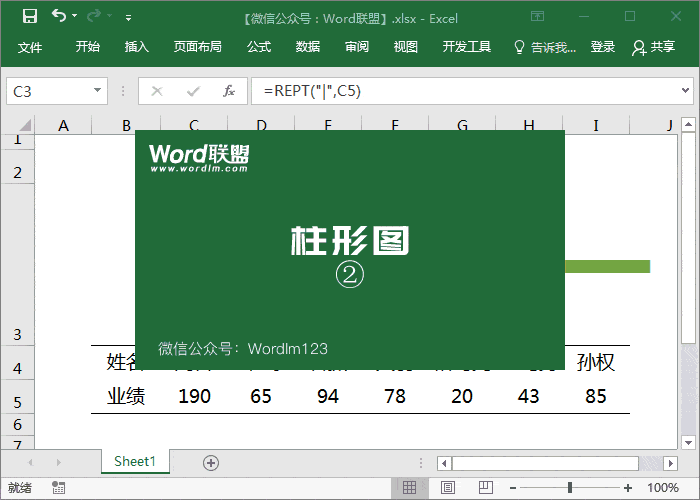The width and height of the screenshot is (700, 500).
Task: Open the 数据 ribbon tab
Action: [308, 46]
